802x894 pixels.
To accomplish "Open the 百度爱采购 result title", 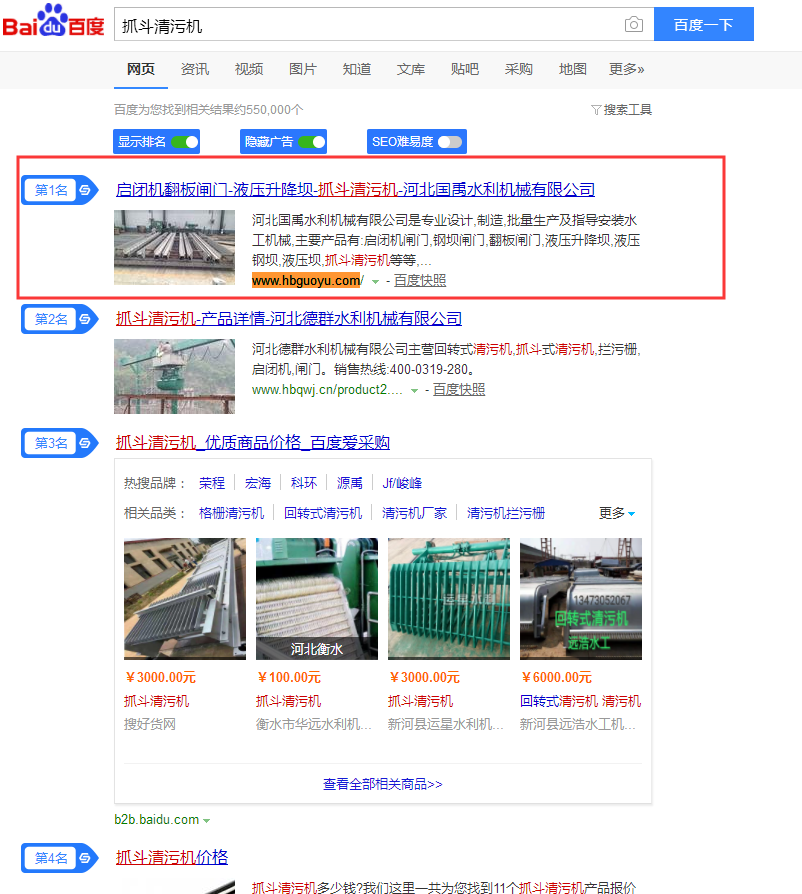I will click(253, 442).
